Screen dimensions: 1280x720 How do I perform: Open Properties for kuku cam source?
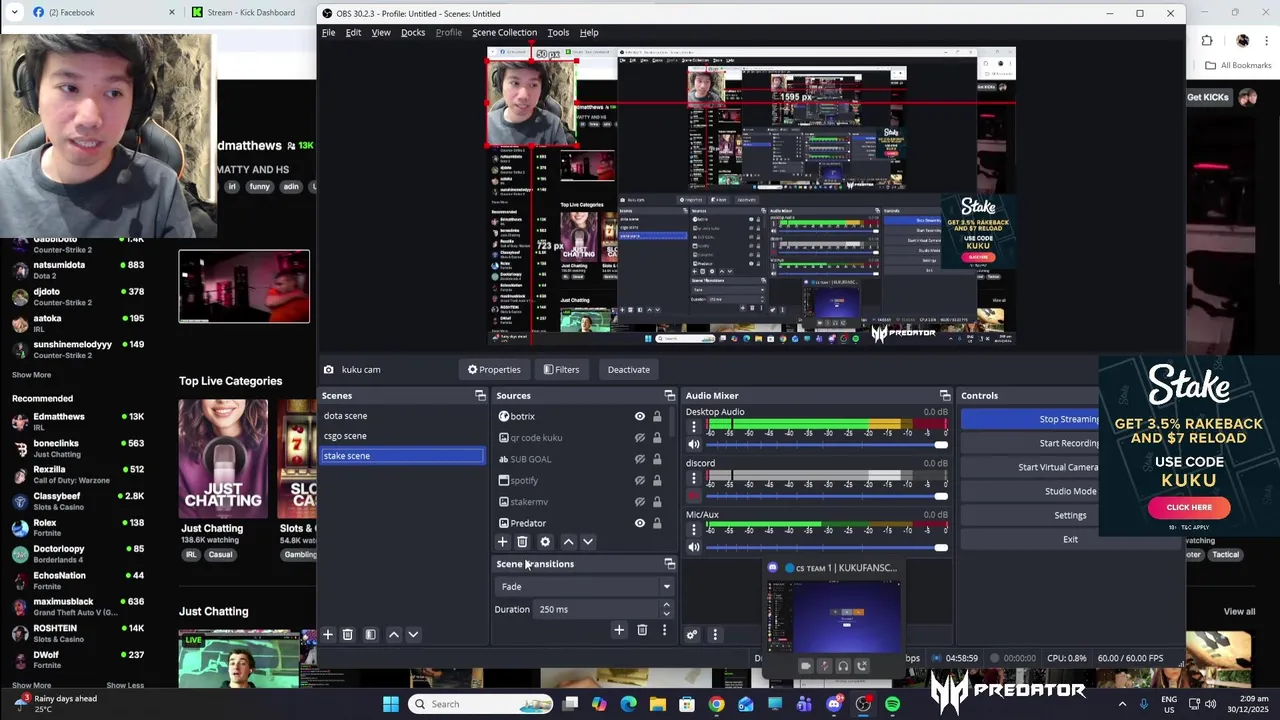click(494, 370)
